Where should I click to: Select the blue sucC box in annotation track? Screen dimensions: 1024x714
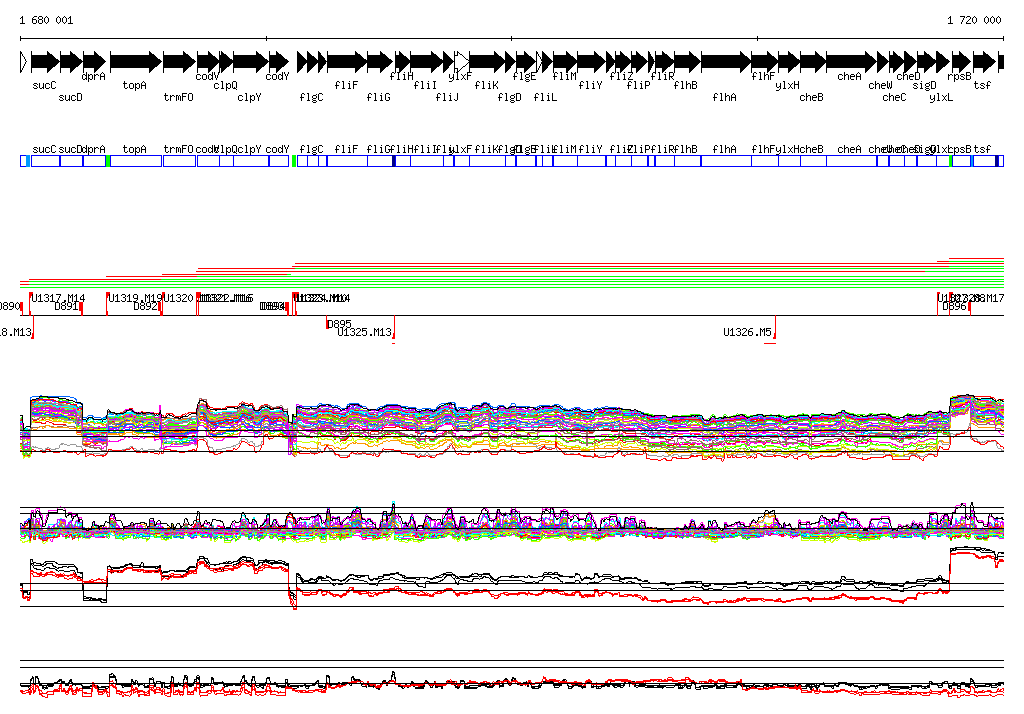click(45, 161)
